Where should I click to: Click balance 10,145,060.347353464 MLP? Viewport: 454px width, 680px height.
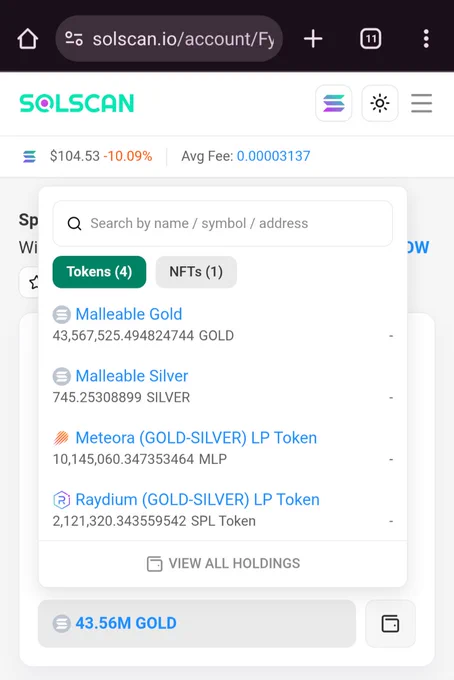coord(140,459)
